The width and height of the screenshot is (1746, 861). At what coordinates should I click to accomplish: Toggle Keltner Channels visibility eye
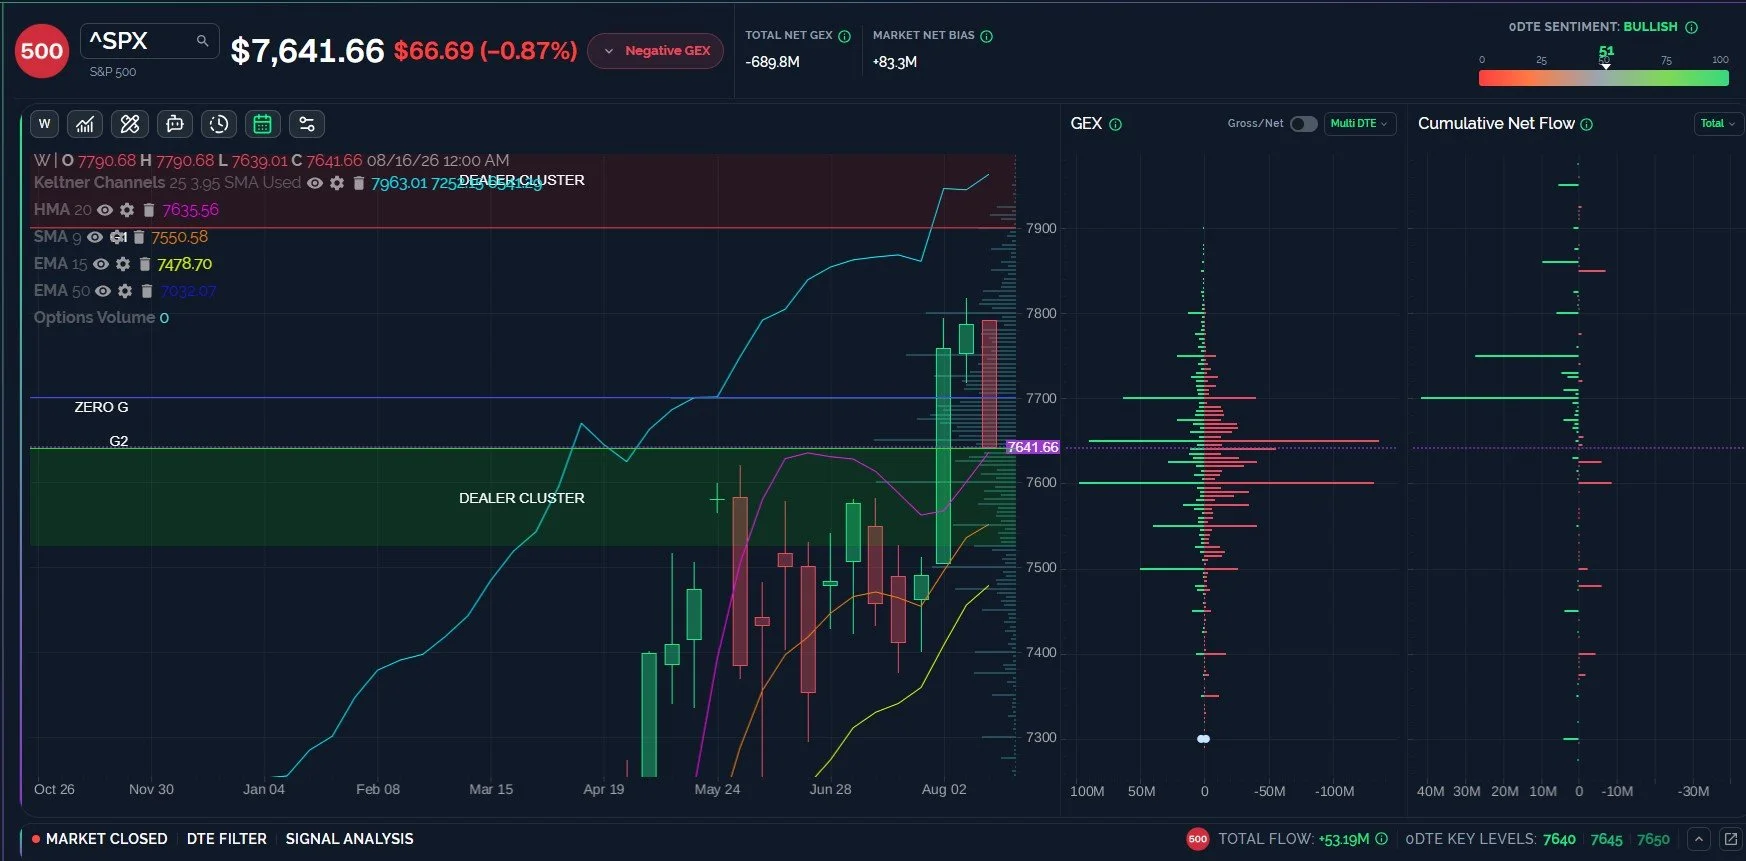(315, 183)
